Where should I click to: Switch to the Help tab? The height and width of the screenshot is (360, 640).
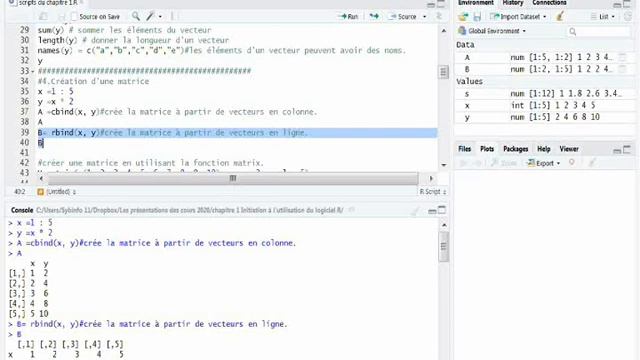click(543, 149)
